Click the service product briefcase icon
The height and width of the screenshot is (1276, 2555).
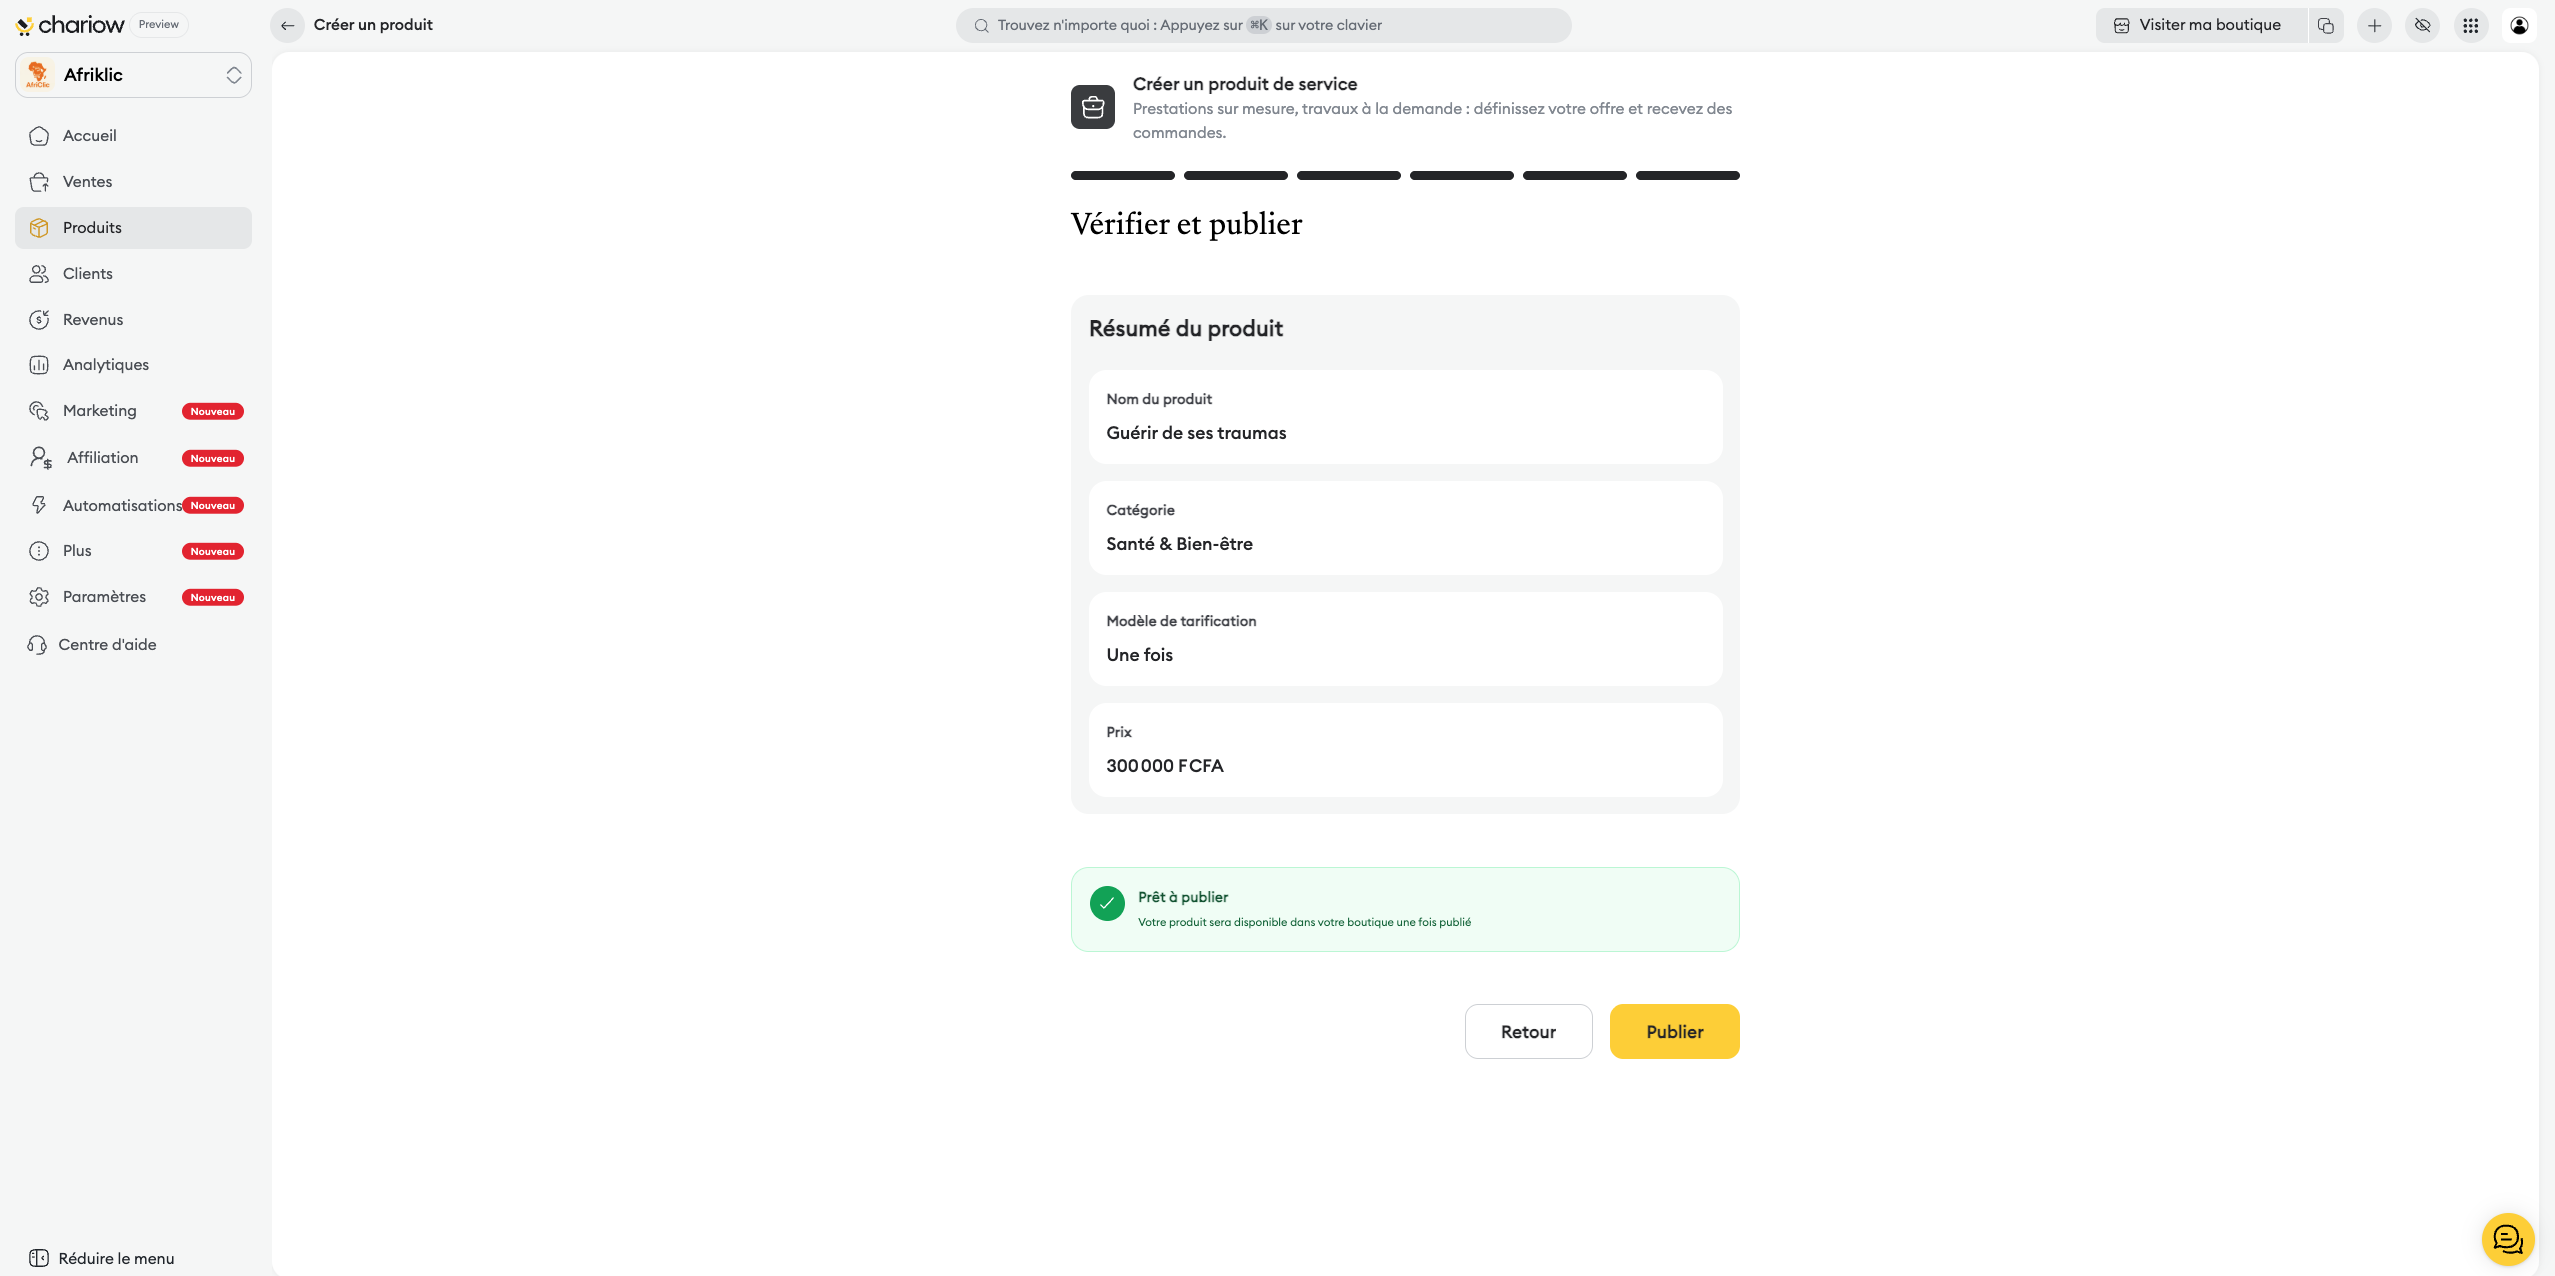pyautogui.click(x=1092, y=107)
